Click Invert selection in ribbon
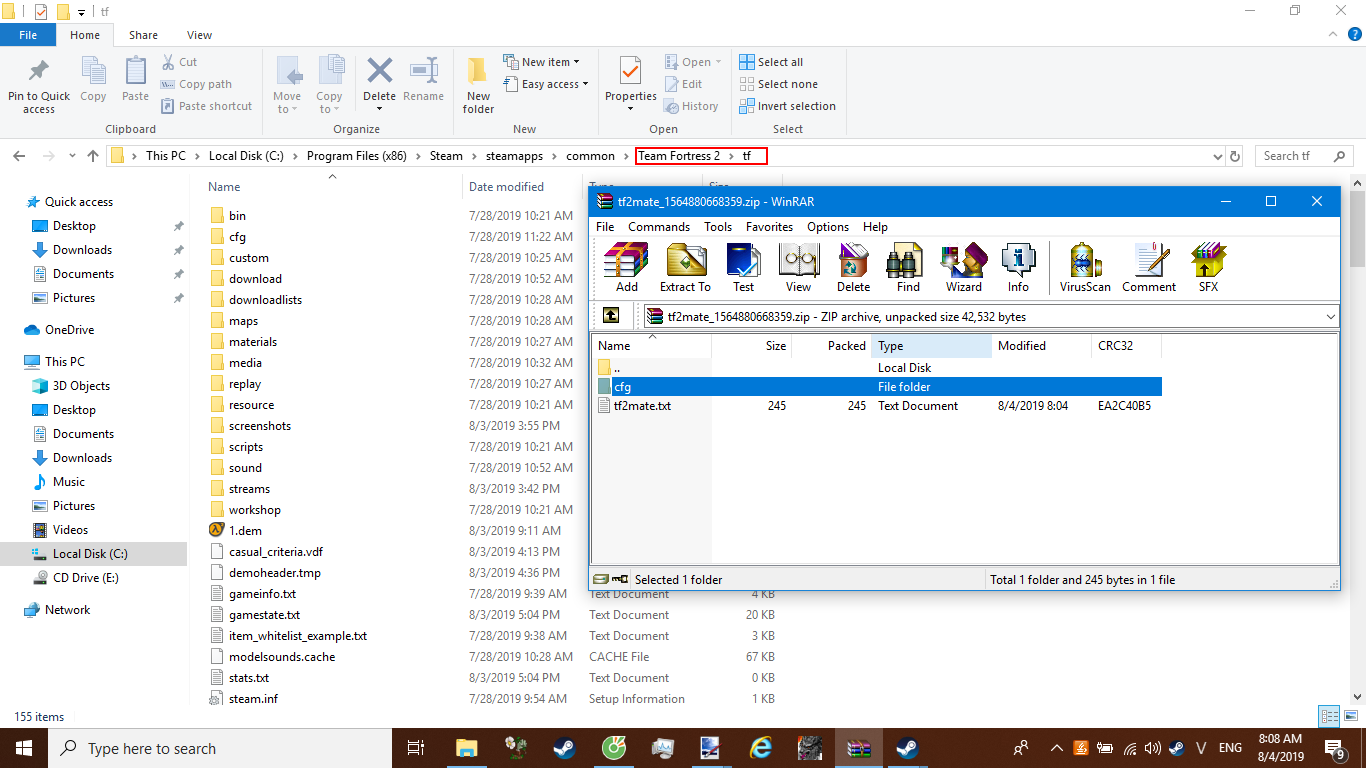The image size is (1366, 768). click(x=787, y=106)
